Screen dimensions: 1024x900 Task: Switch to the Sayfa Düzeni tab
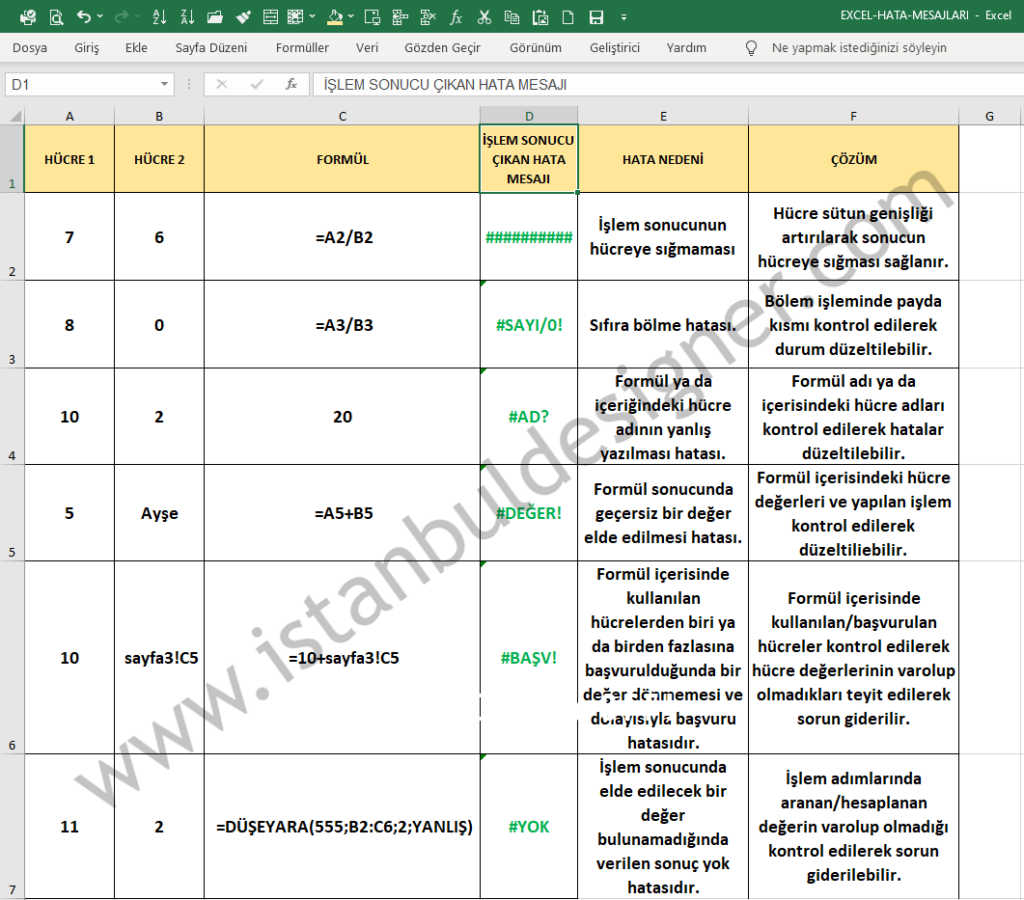click(211, 48)
